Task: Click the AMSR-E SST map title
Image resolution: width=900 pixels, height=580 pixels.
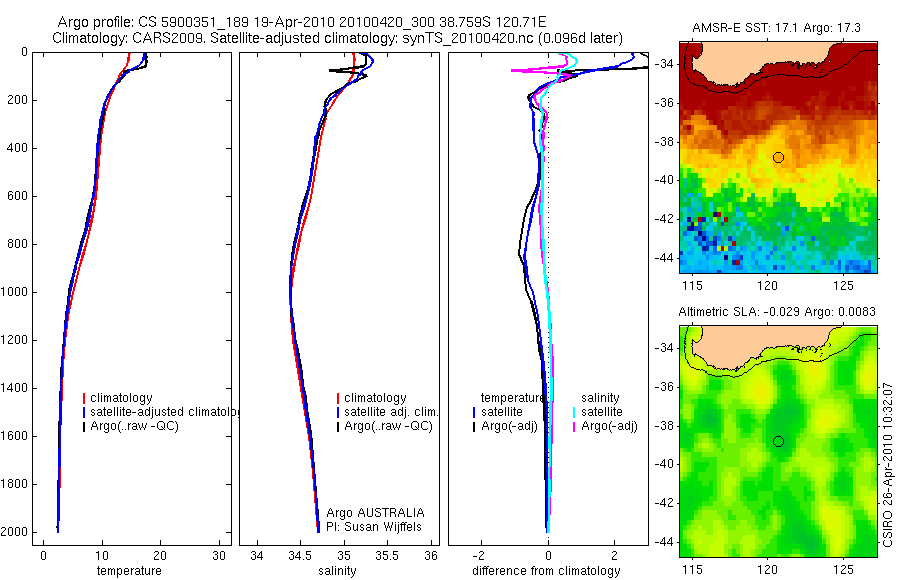Action: [776, 28]
